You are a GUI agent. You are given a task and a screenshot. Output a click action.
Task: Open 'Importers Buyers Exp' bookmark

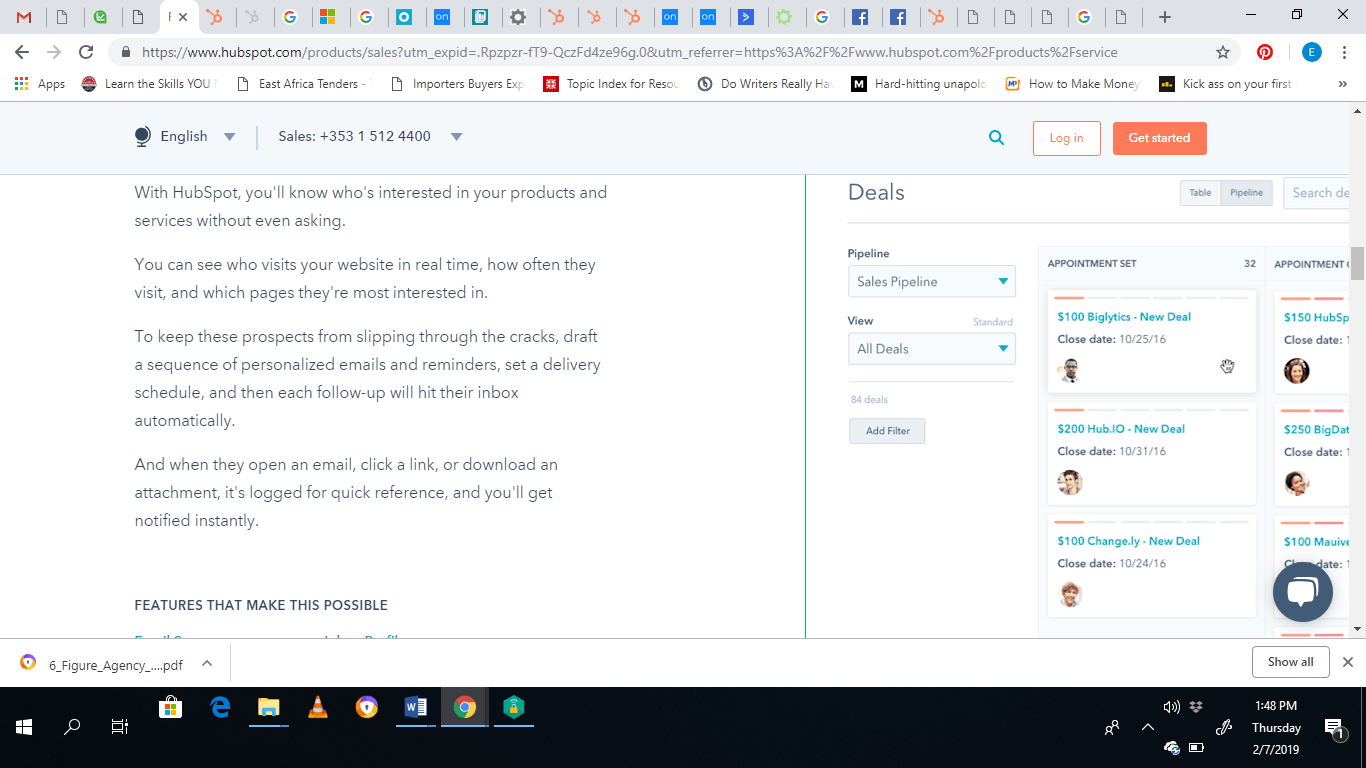[x=457, y=84]
